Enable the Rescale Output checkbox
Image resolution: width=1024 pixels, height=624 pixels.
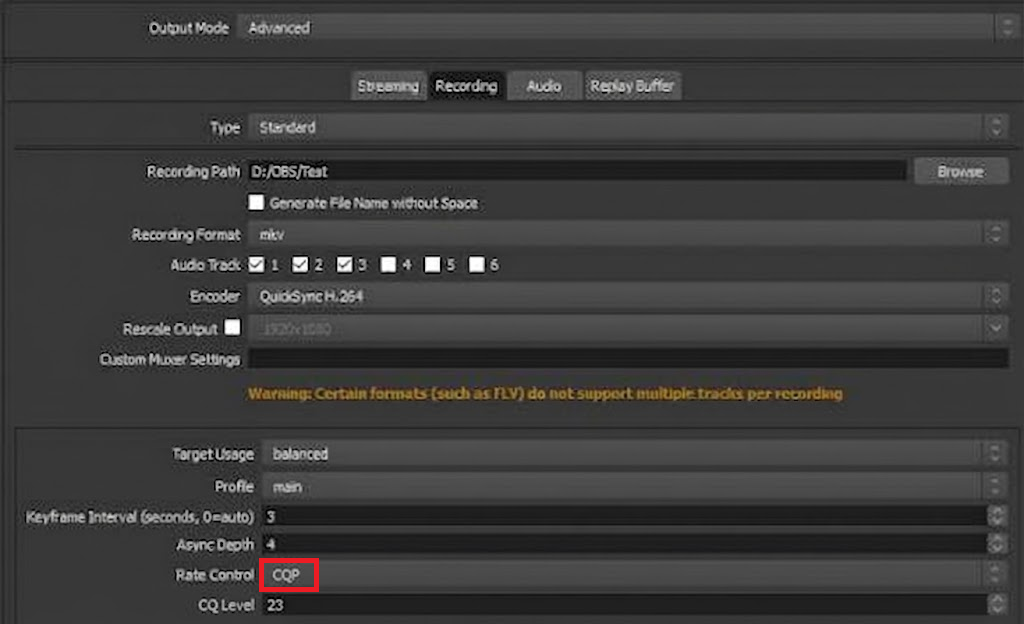(x=232, y=327)
